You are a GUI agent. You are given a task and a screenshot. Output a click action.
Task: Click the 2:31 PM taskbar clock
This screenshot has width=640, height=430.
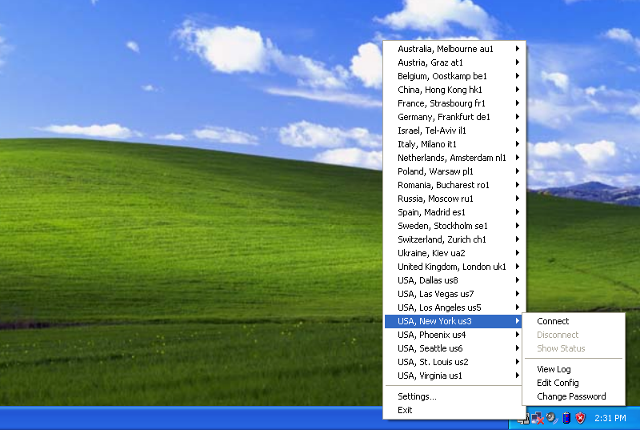610,418
